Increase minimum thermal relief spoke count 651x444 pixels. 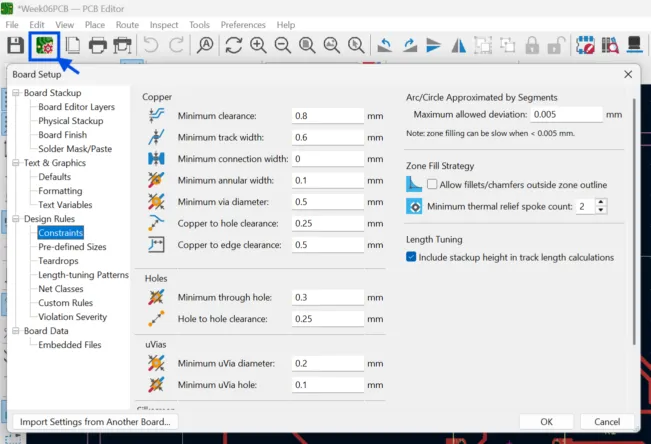pyautogui.click(x=601, y=202)
